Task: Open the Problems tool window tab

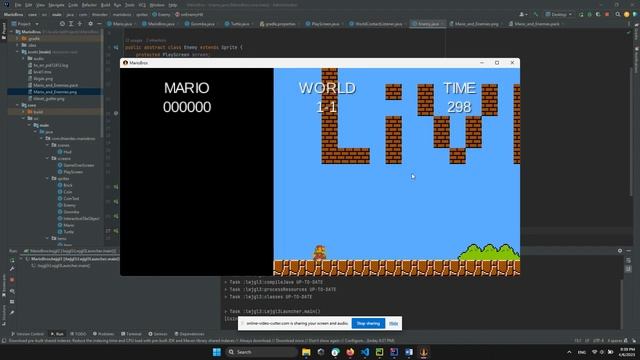Action: click(103, 334)
